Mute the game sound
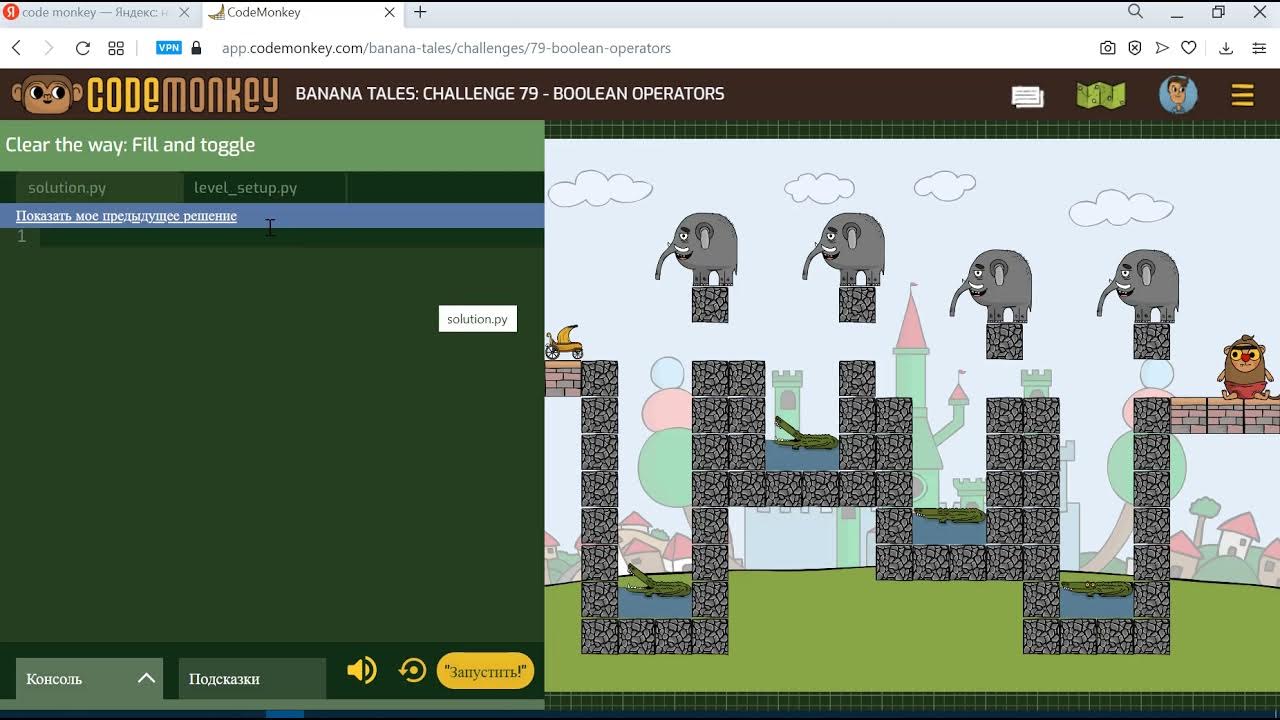 point(362,670)
